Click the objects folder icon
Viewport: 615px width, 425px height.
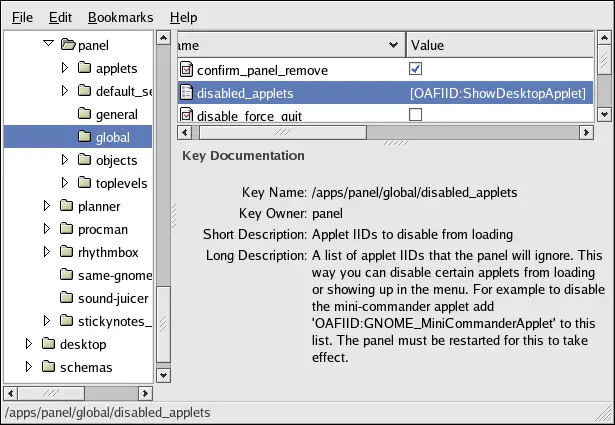point(84,160)
